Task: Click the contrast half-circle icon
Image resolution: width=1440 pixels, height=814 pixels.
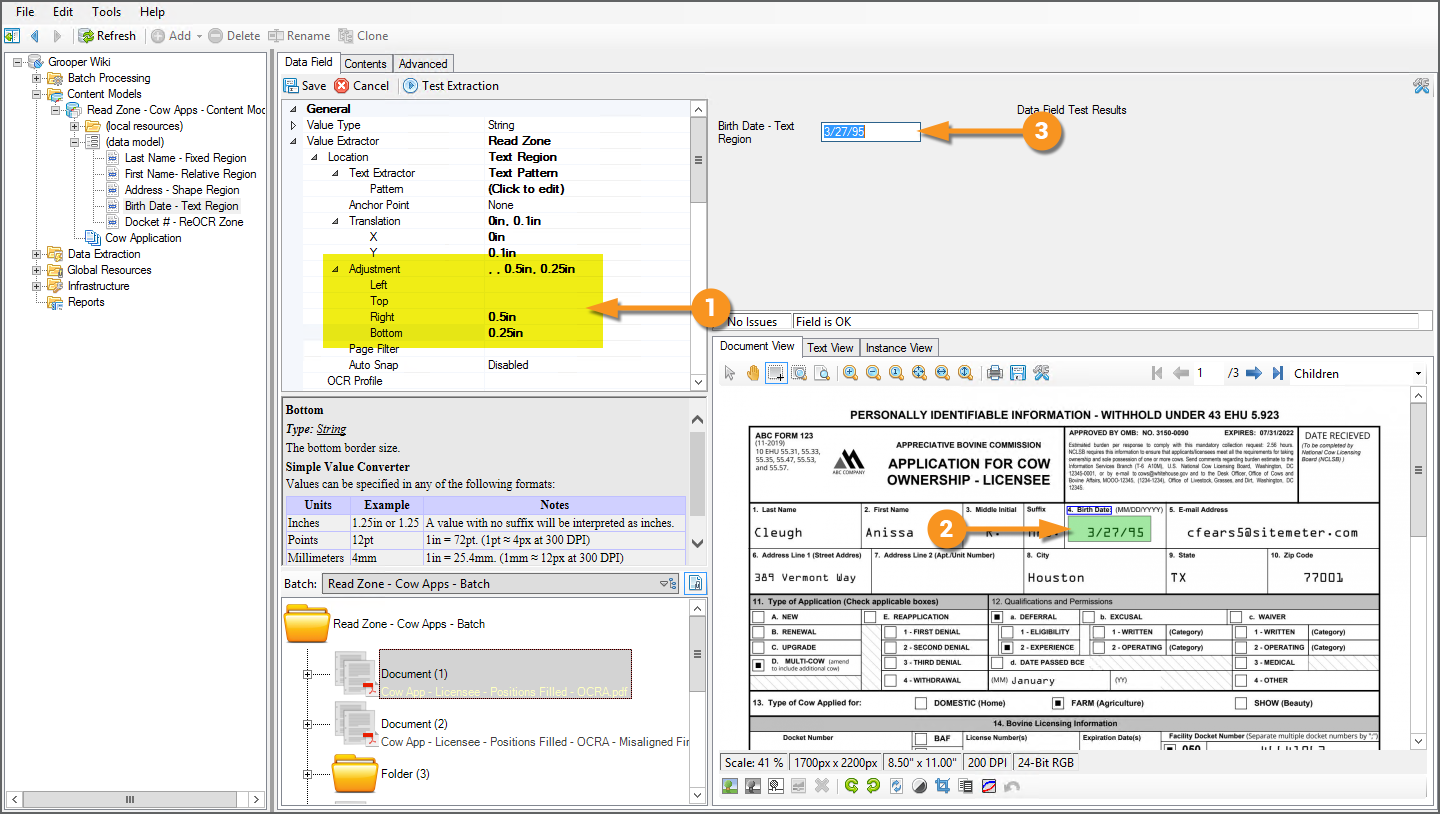Action: click(919, 786)
